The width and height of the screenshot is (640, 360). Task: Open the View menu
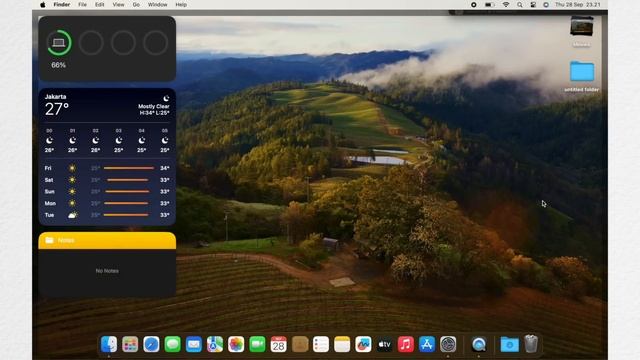point(118,5)
